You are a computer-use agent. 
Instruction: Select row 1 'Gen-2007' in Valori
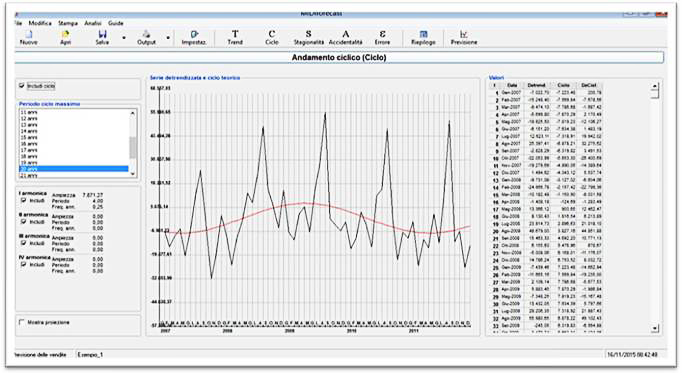546,93
